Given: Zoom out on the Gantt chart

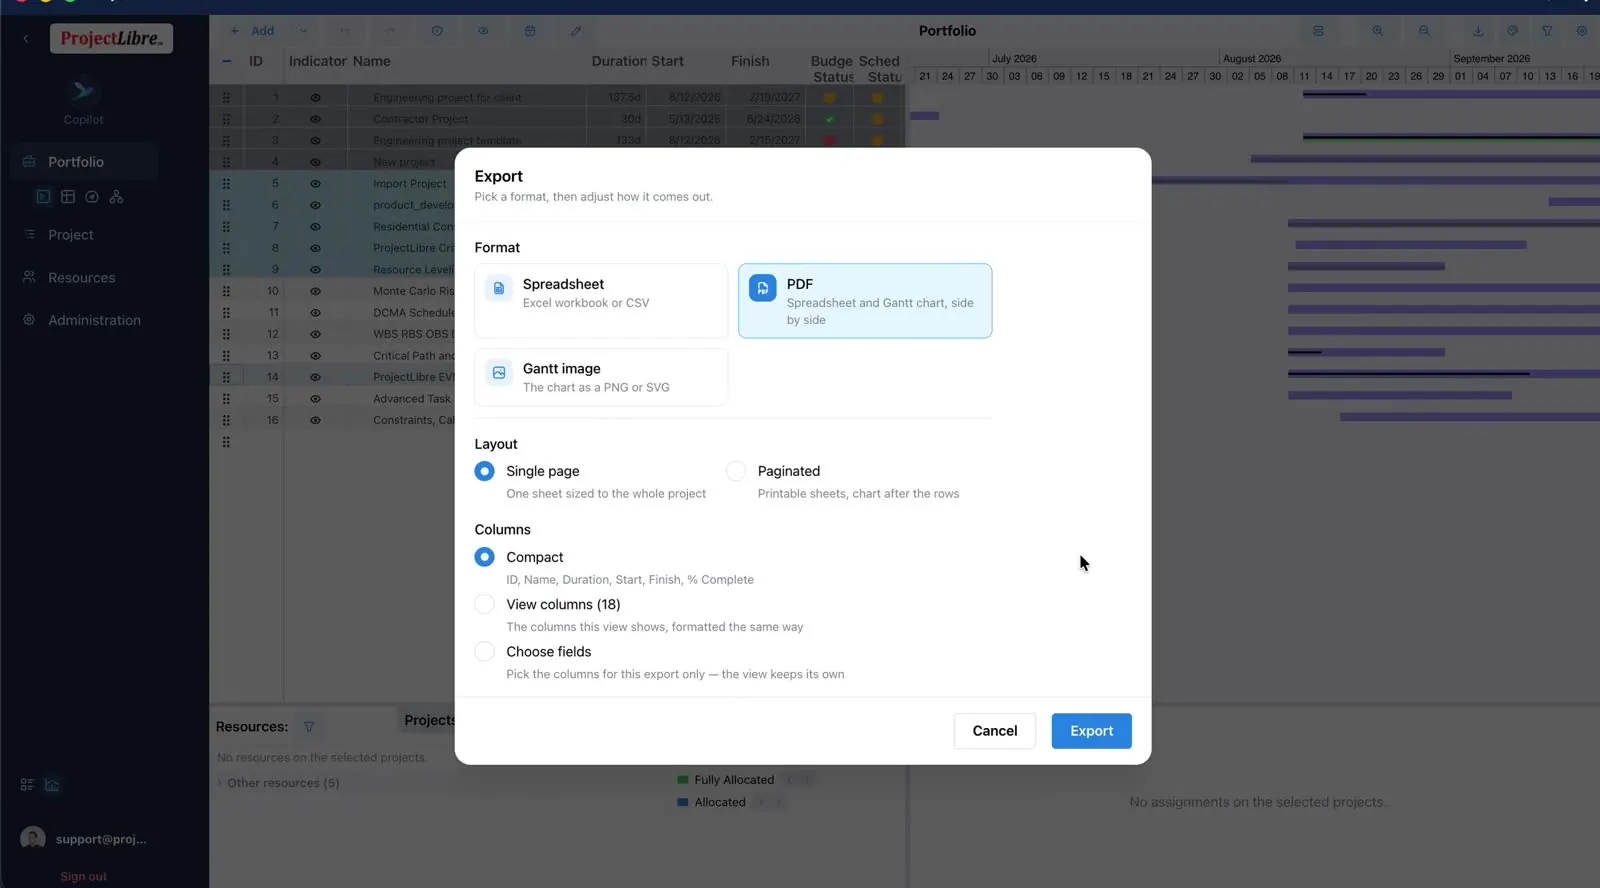Looking at the screenshot, I should pos(1424,31).
